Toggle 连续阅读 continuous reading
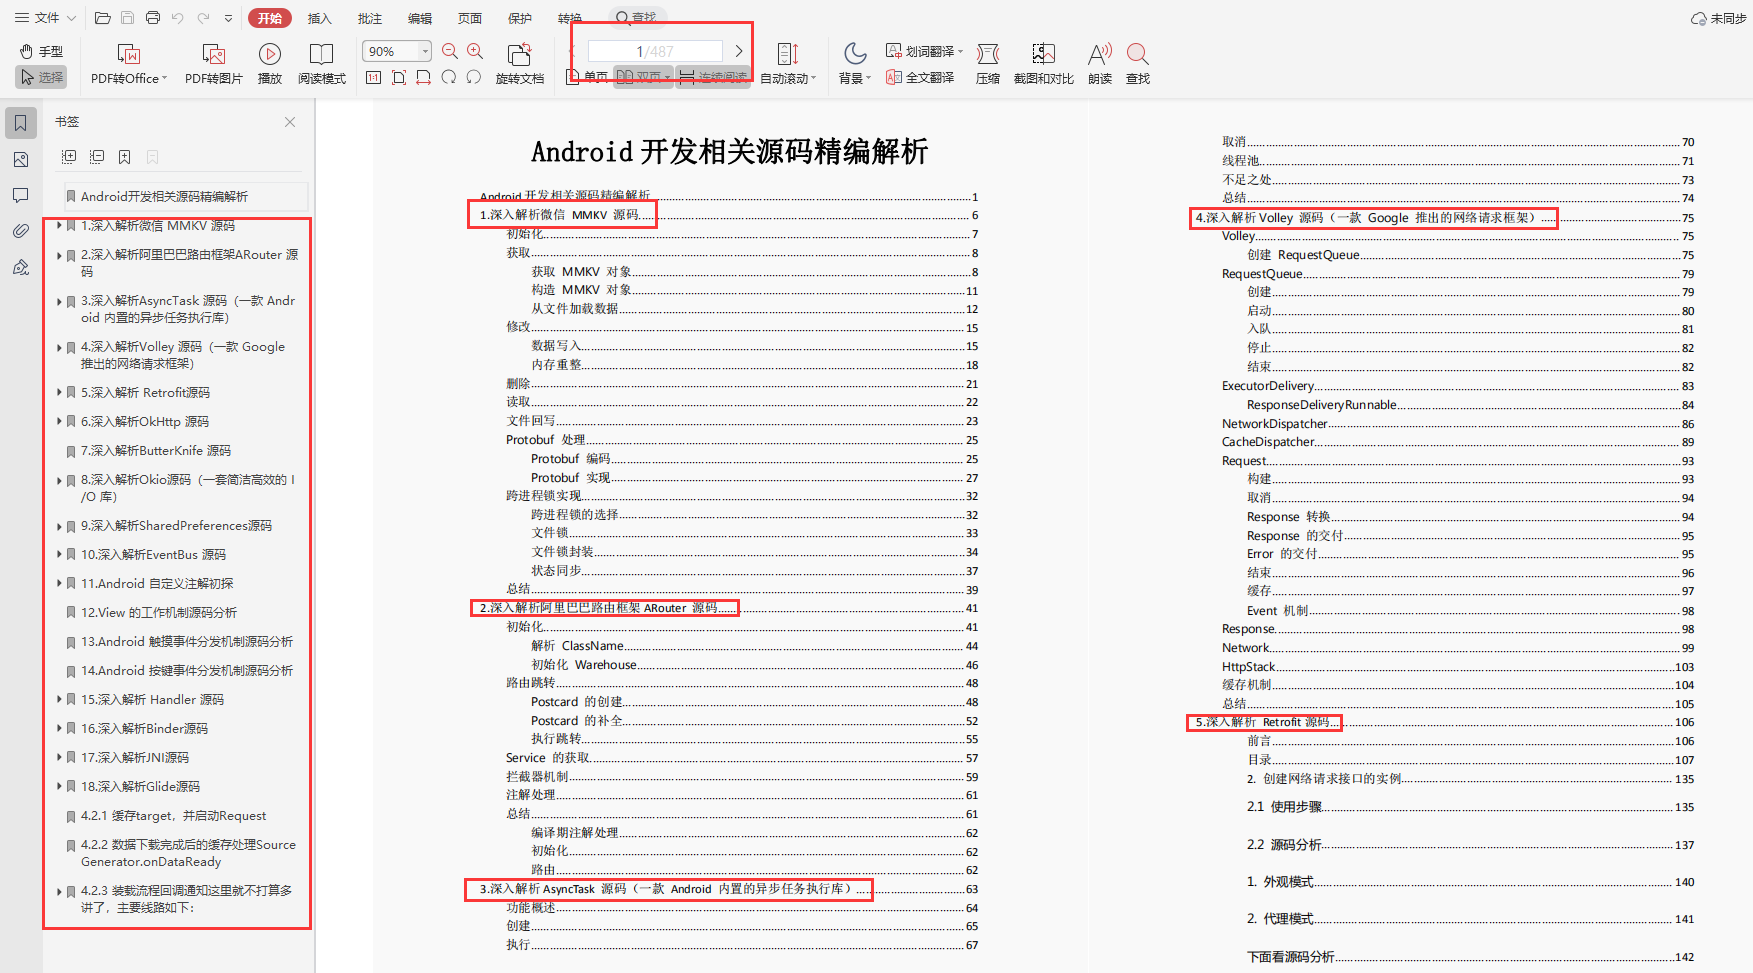The height and width of the screenshot is (973, 1753). click(712, 77)
